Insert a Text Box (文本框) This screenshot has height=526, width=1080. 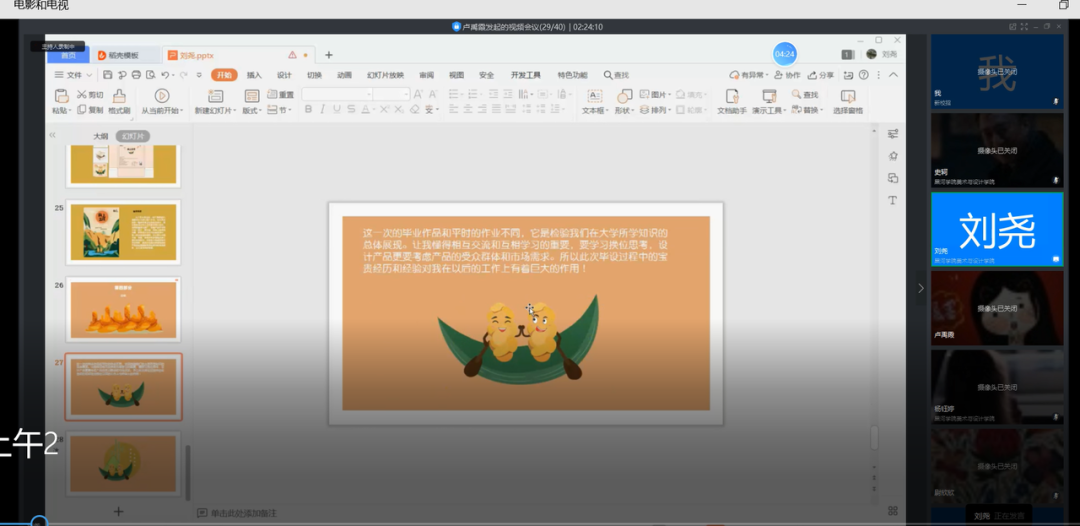pos(594,97)
